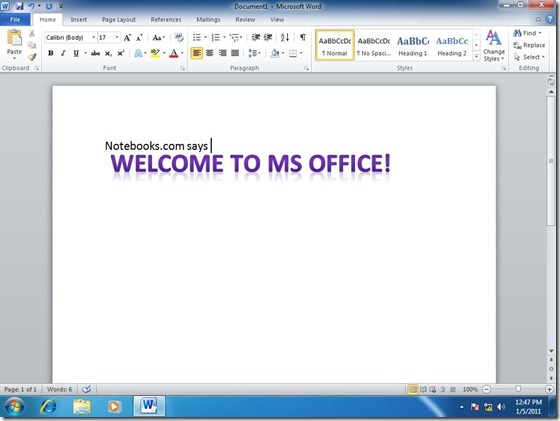Redo action in Quick Access Toolbar

pos(49,6)
